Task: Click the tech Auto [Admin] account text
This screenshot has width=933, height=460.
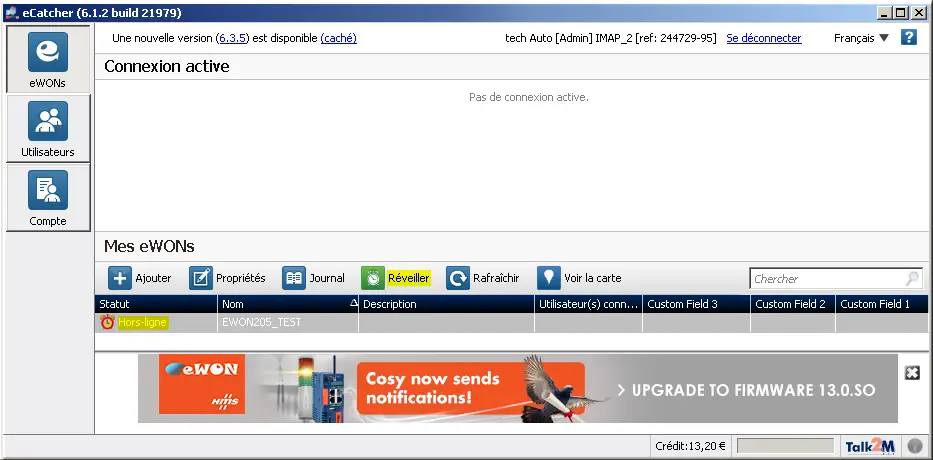Action: (x=610, y=38)
